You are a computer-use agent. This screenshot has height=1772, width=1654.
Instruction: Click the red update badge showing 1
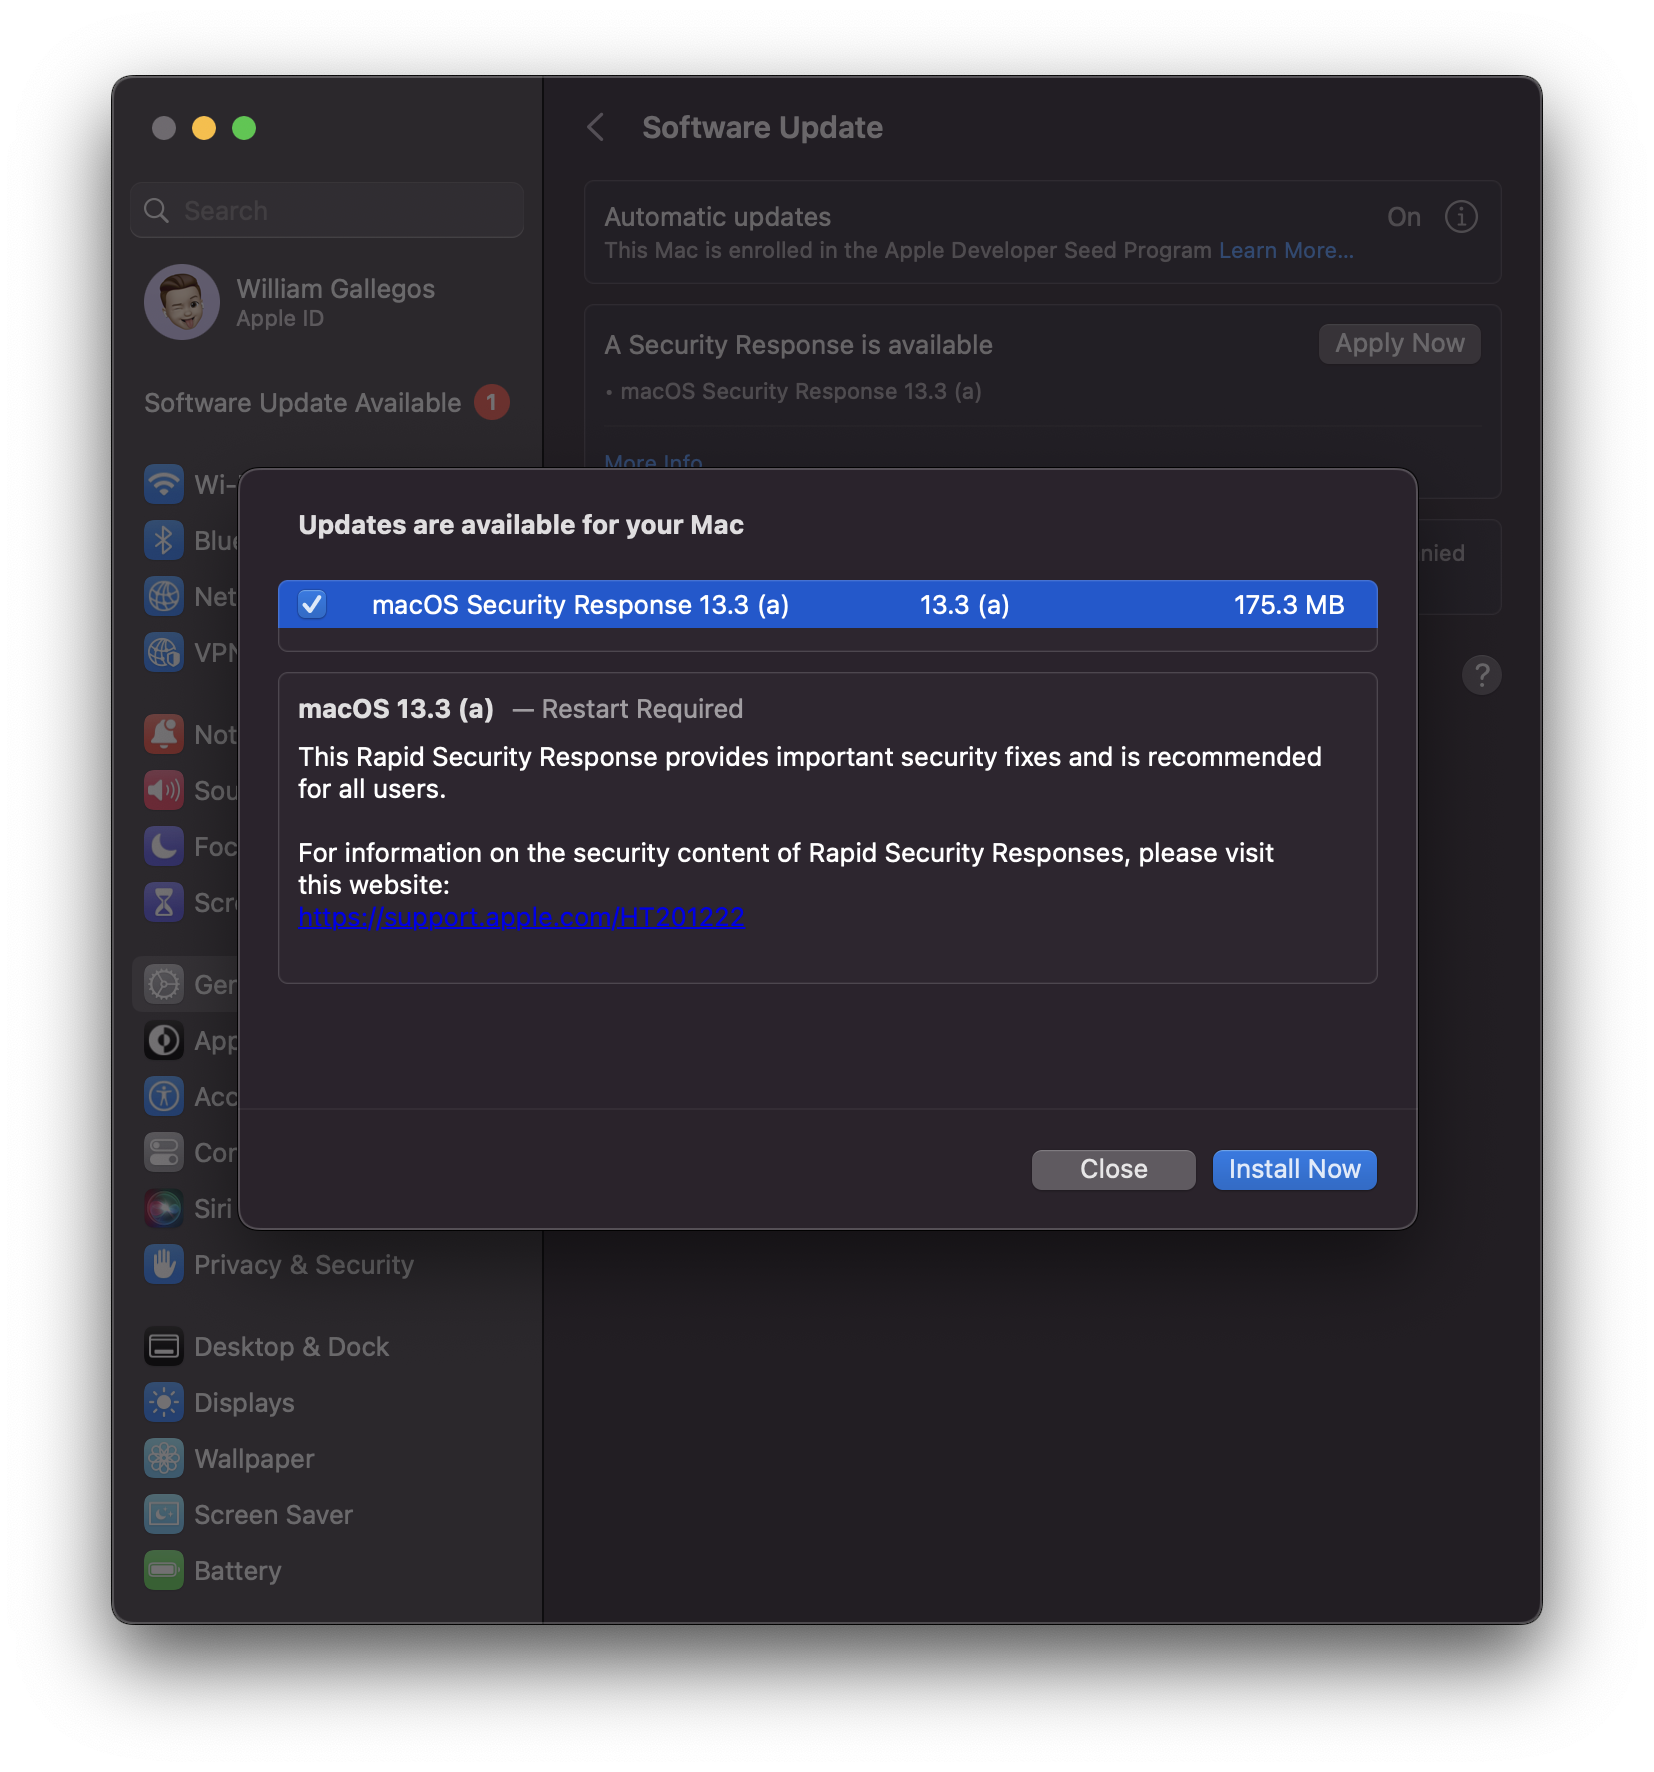[491, 403]
